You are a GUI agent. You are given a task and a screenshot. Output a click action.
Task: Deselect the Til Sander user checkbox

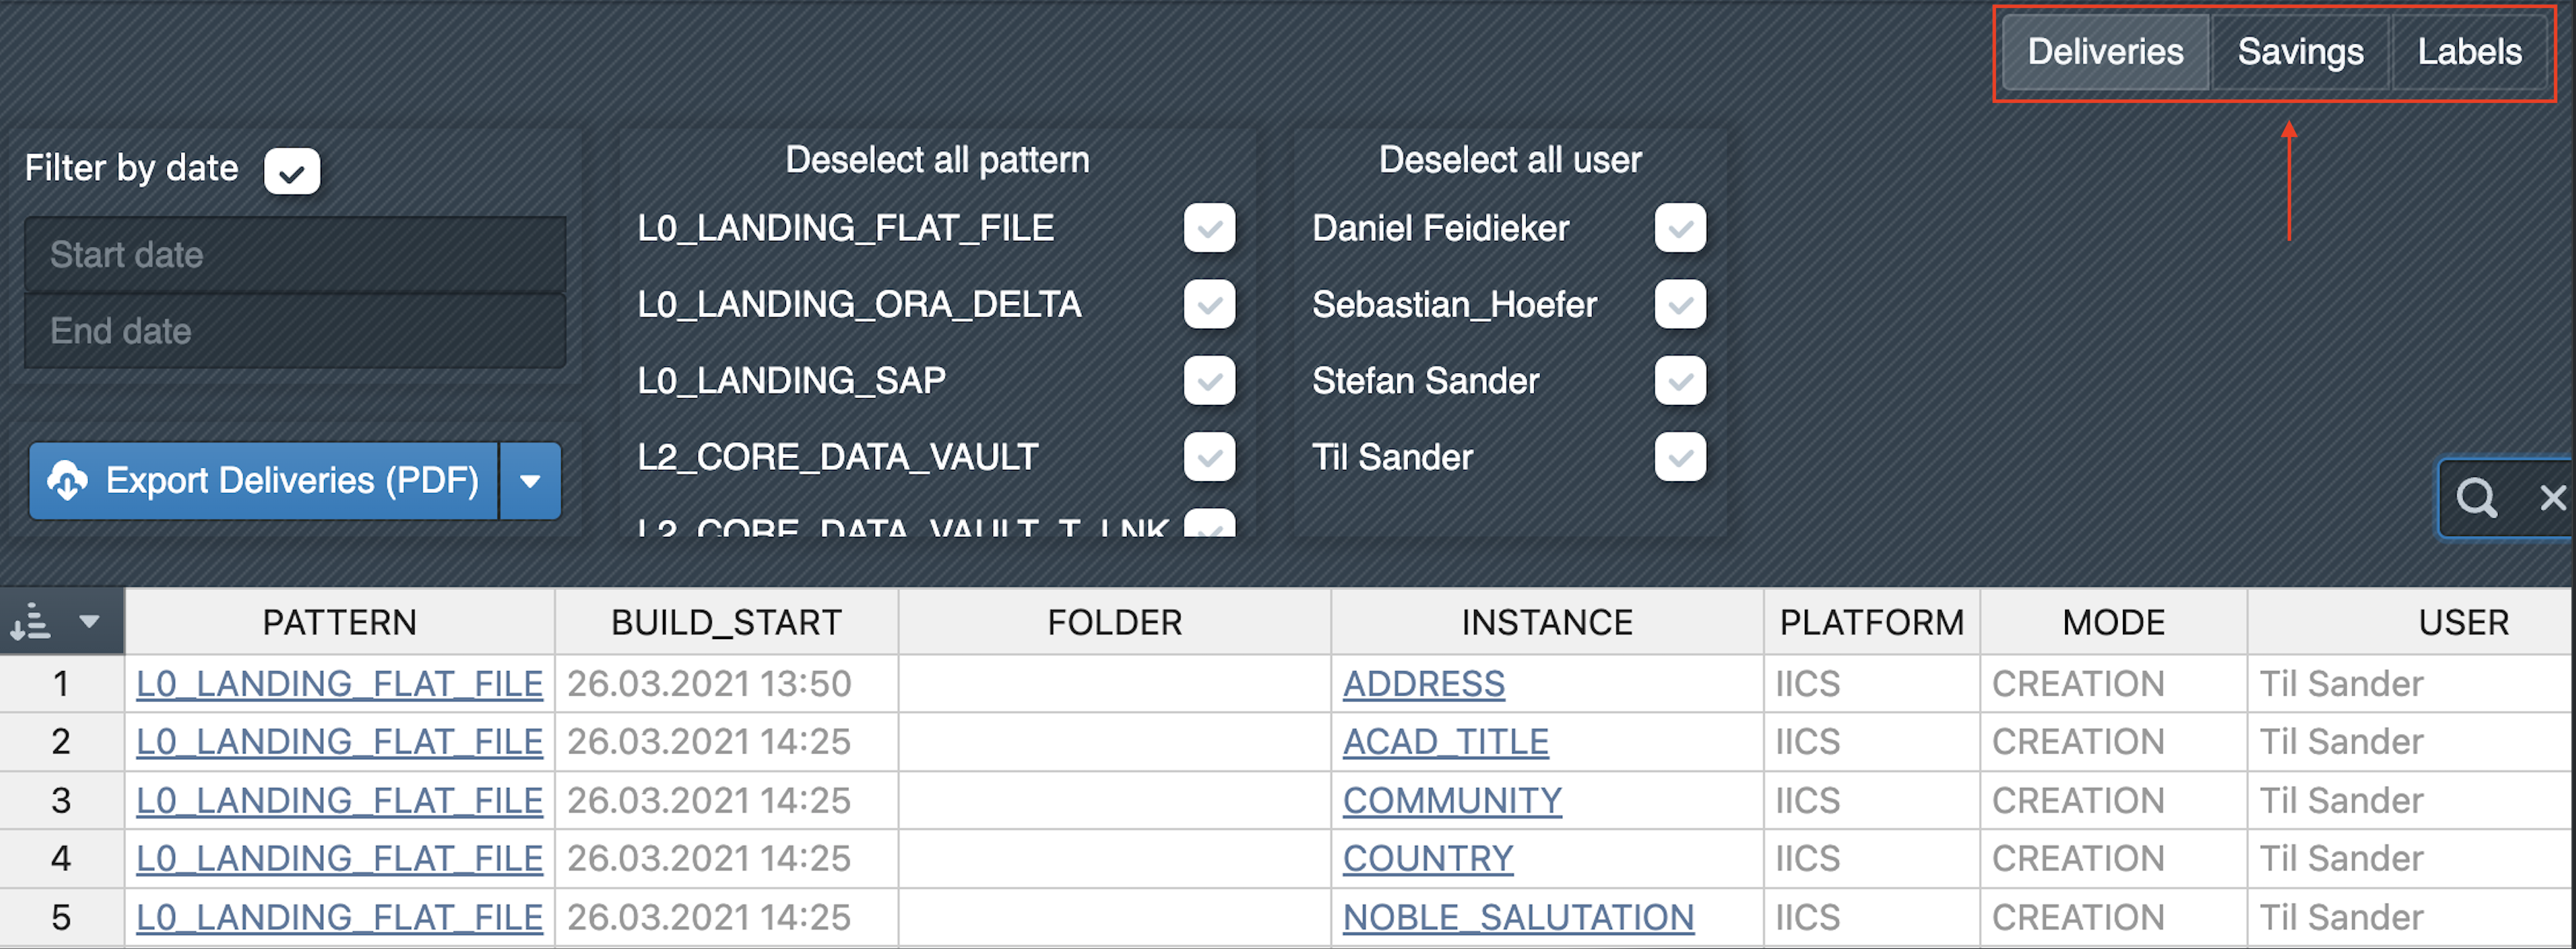click(x=1680, y=458)
